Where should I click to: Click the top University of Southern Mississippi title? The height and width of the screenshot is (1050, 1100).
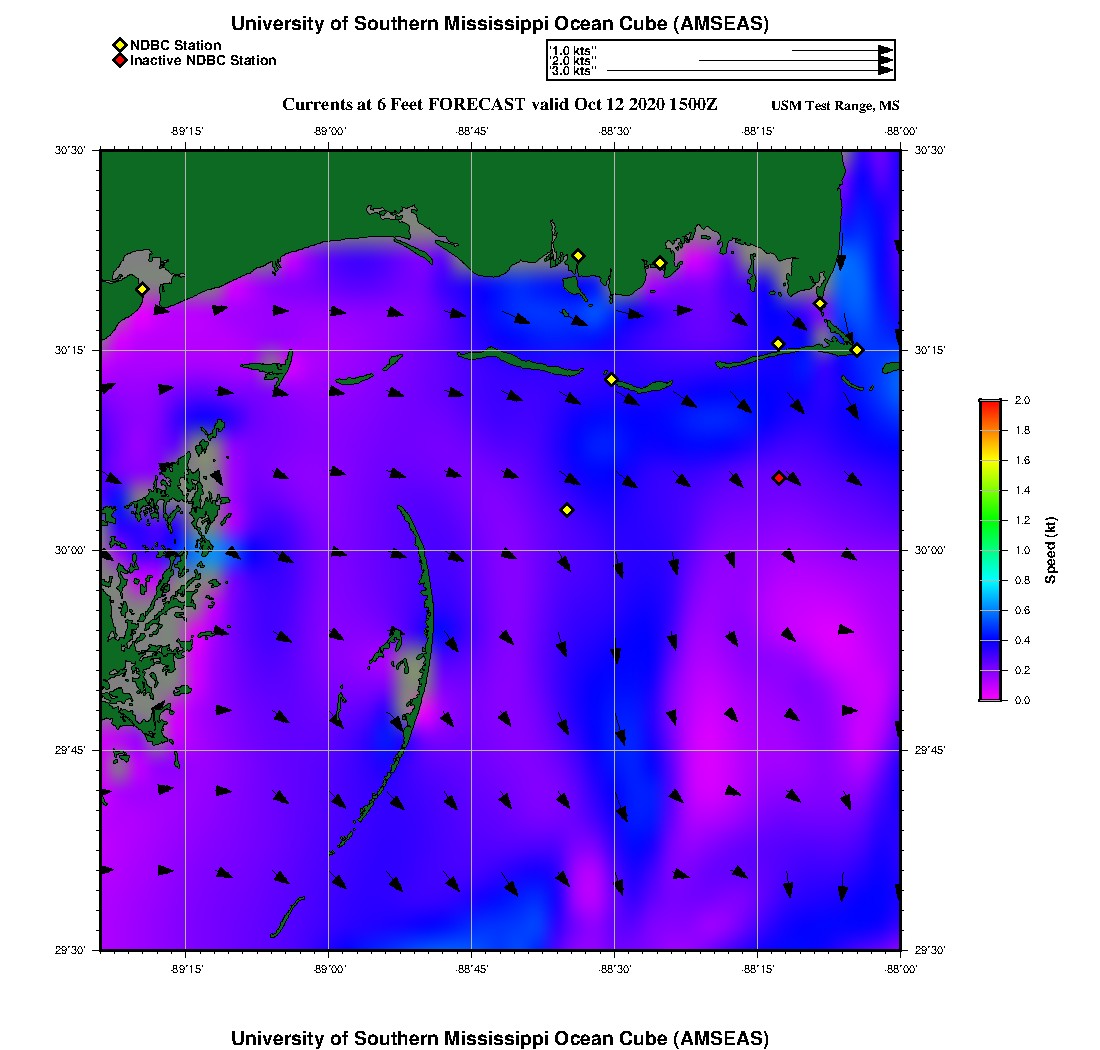[x=500, y=24]
